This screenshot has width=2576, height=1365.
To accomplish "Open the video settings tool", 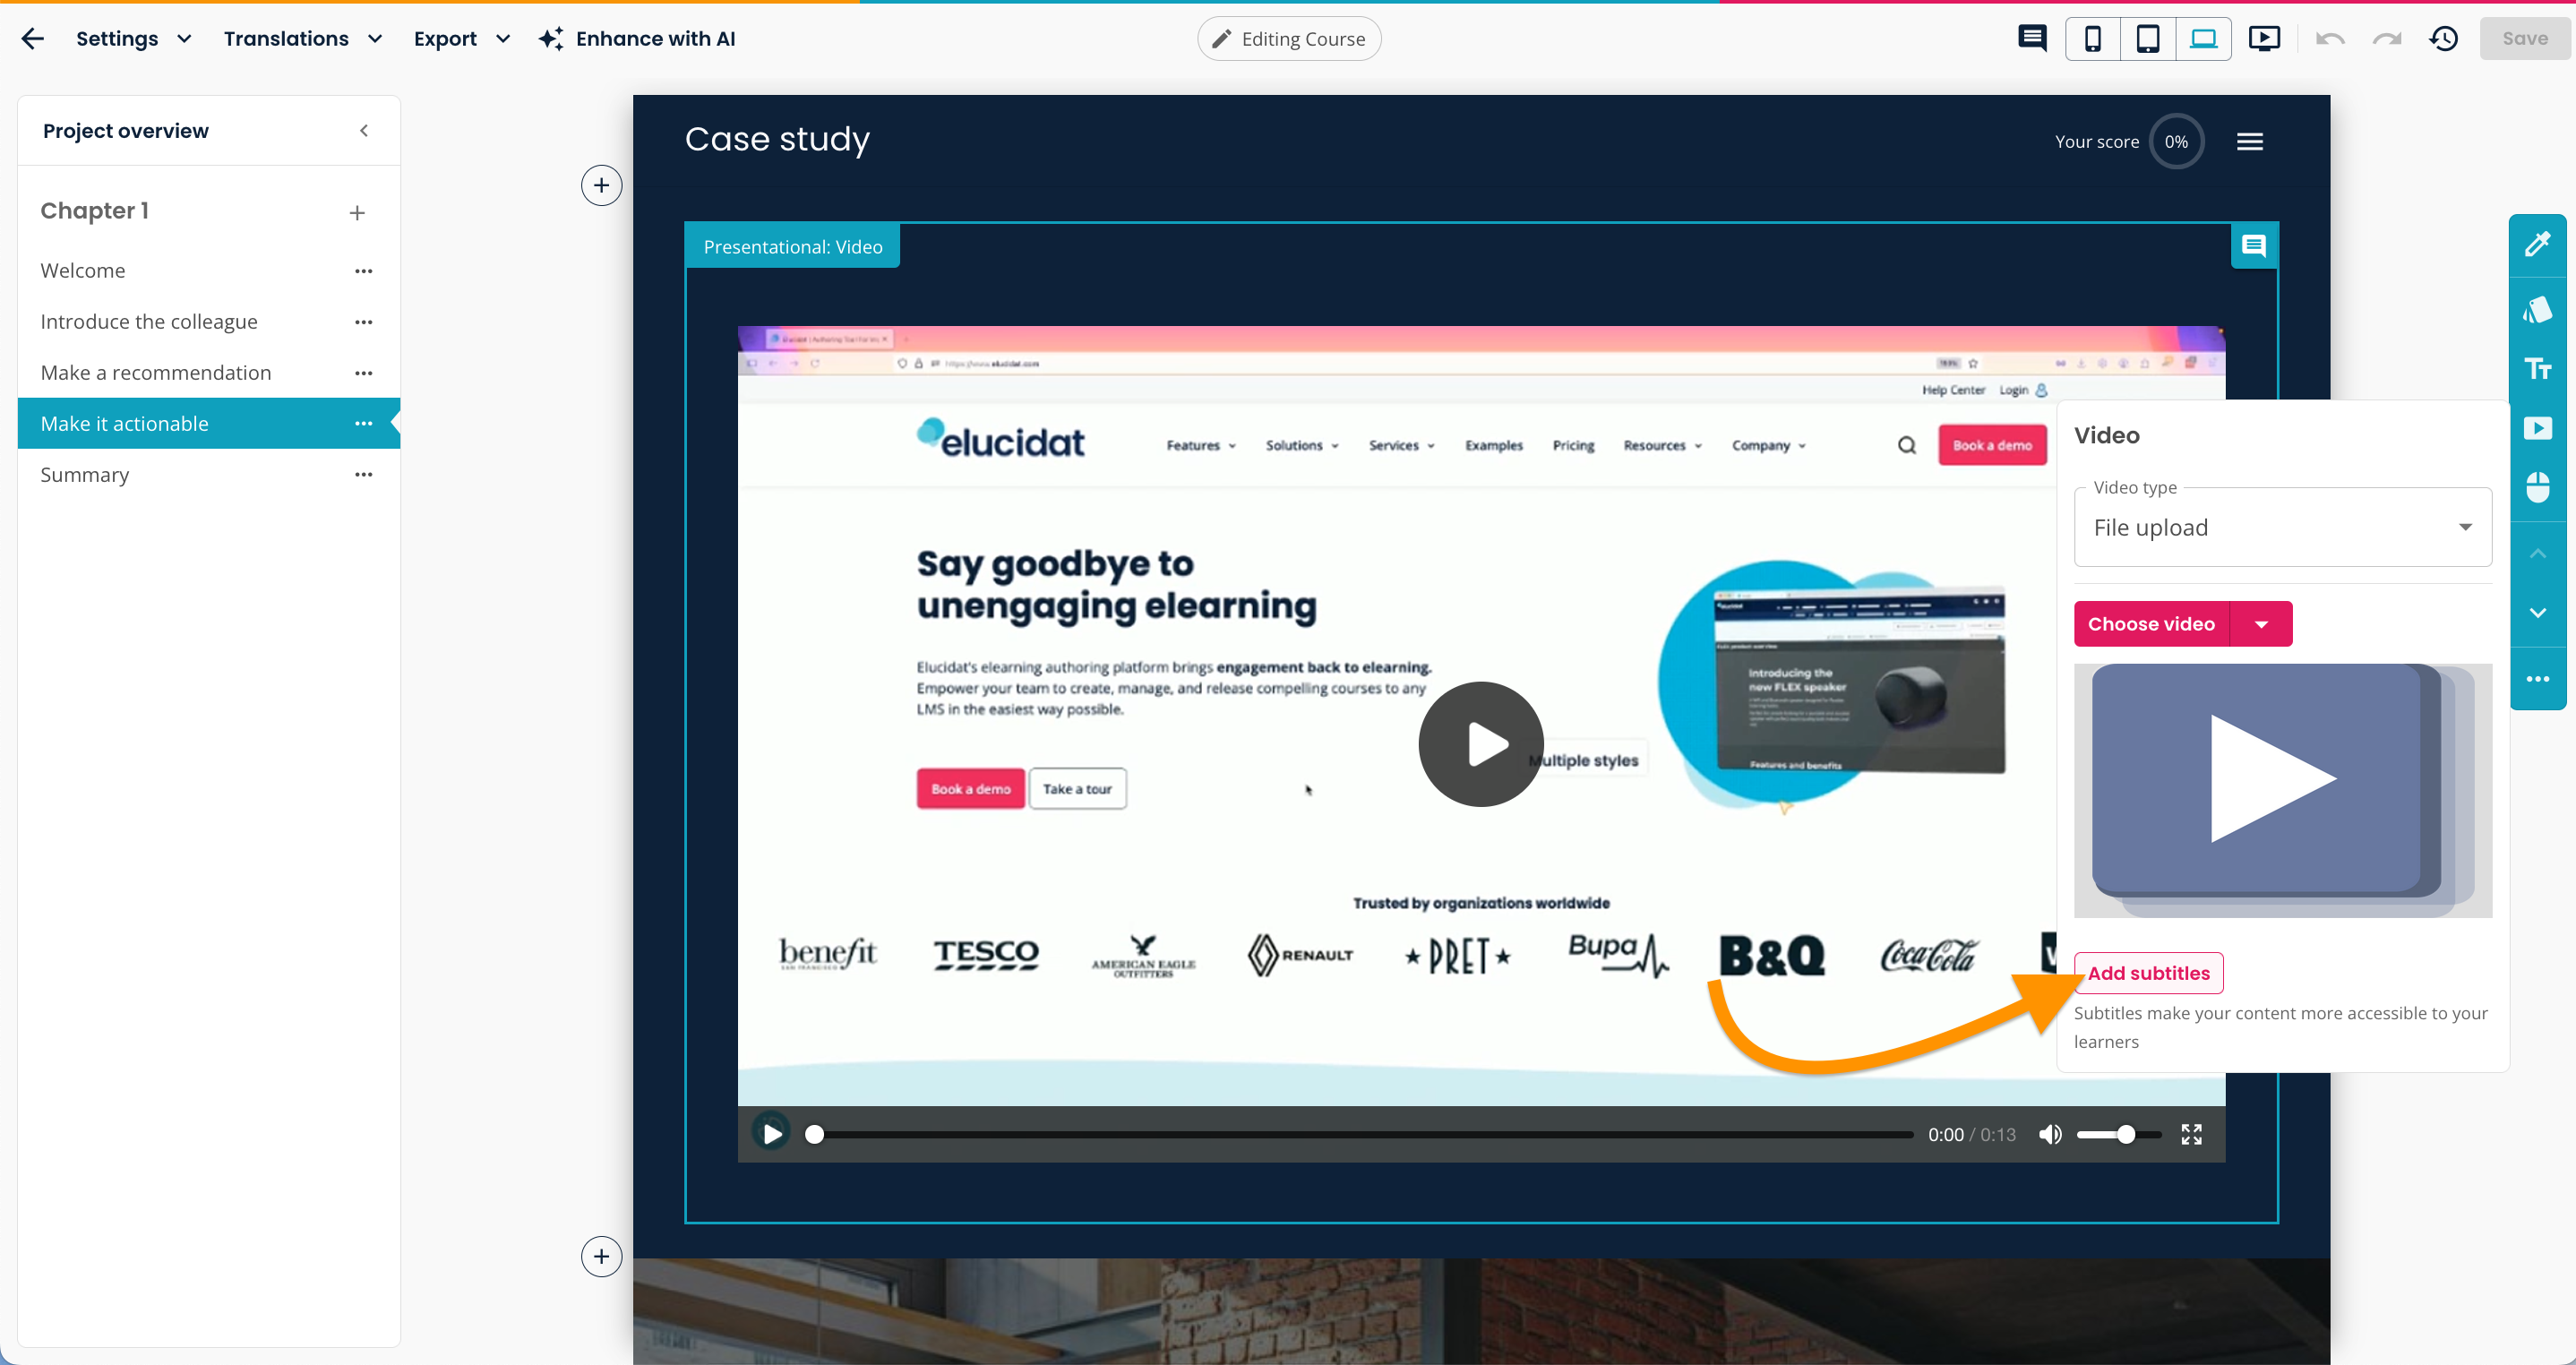I will pos(2538,429).
